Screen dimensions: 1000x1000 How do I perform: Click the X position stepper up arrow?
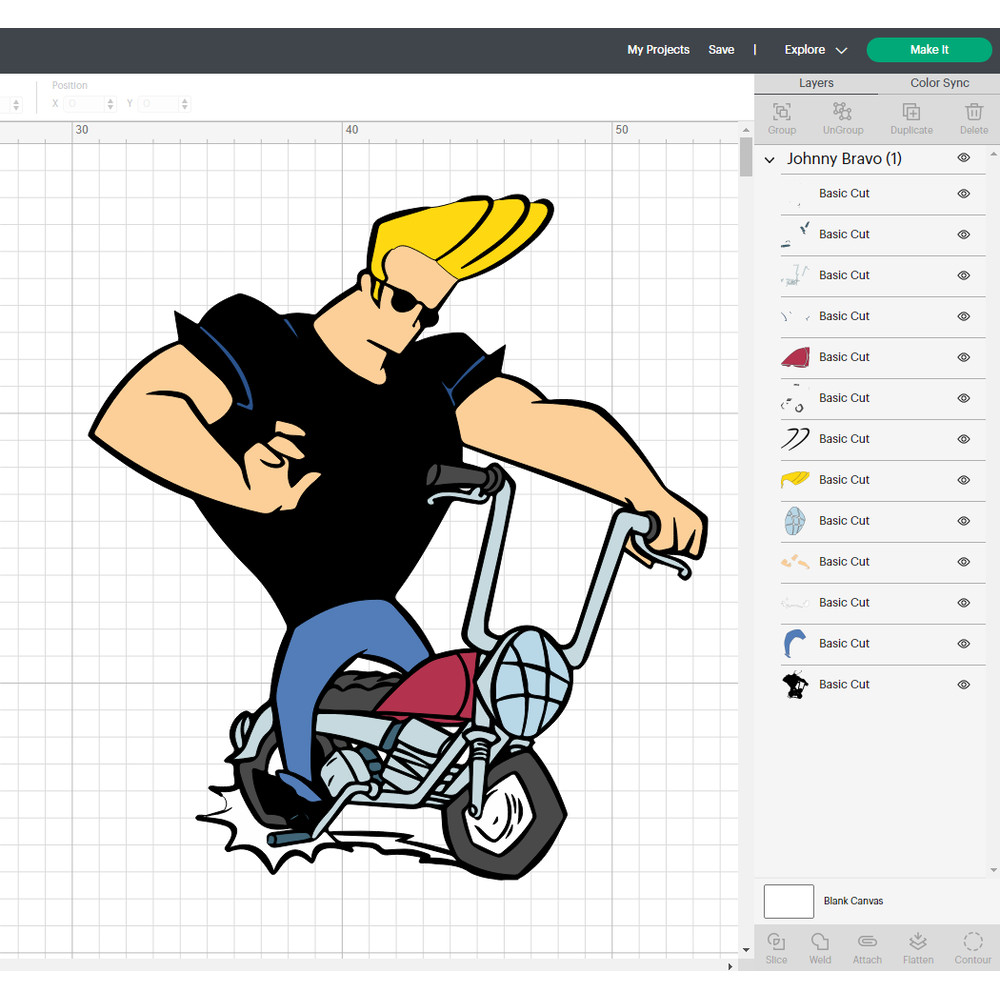pos(110,99)
